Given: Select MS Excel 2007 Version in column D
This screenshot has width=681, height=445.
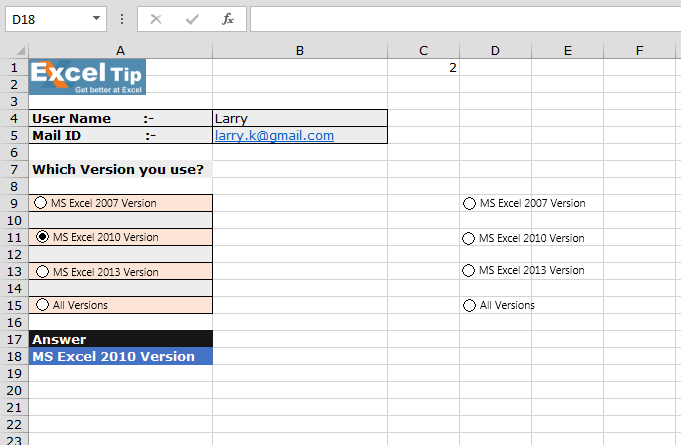Looking at the screenshot, I should (x=469, y=203).
